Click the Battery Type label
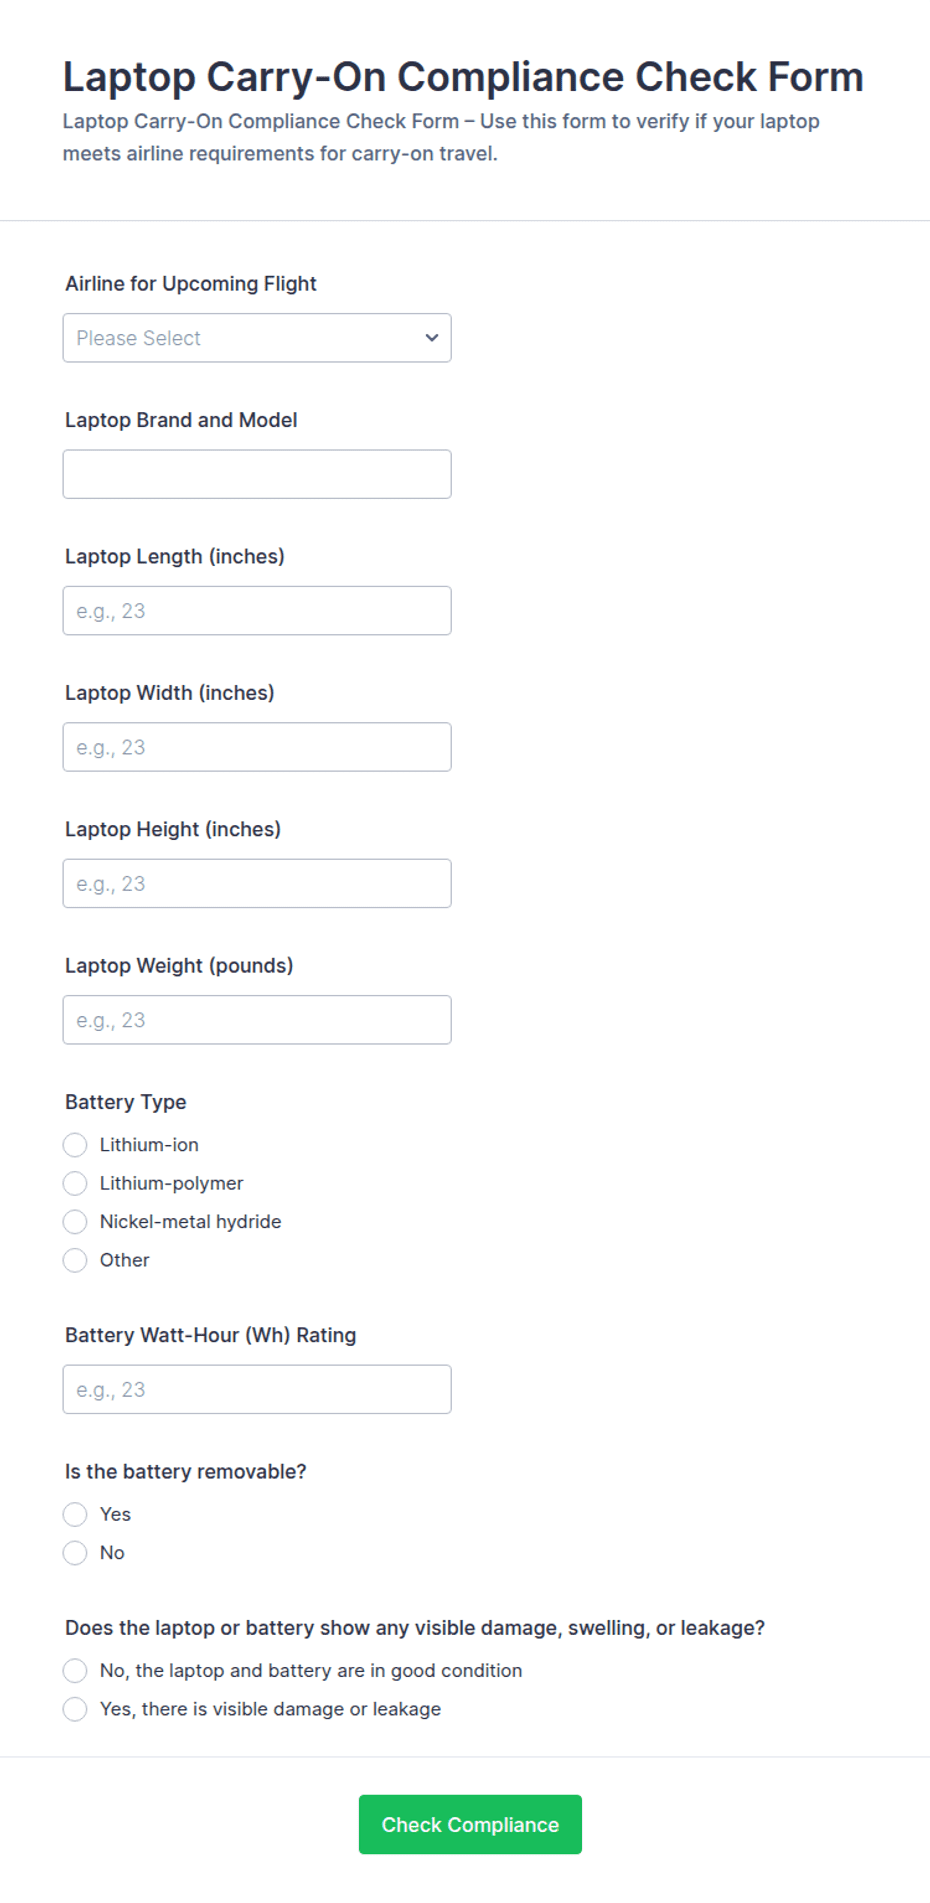The width and height of the screenshot is (930, 1903). (126, 1102)
